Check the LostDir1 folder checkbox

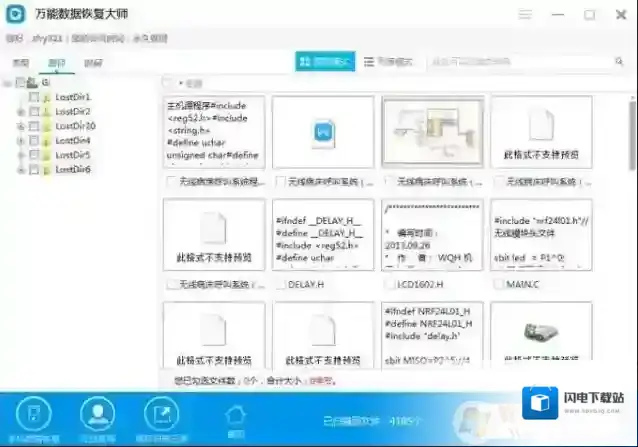point(34,97)
